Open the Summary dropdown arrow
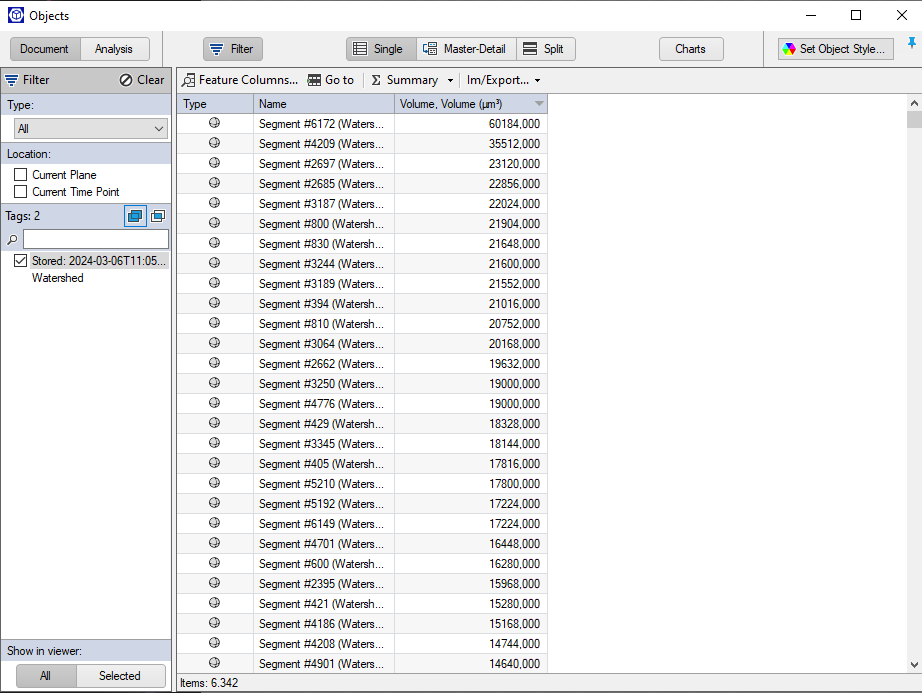Screen dimensions: 922x693 [x=451, y=80]
